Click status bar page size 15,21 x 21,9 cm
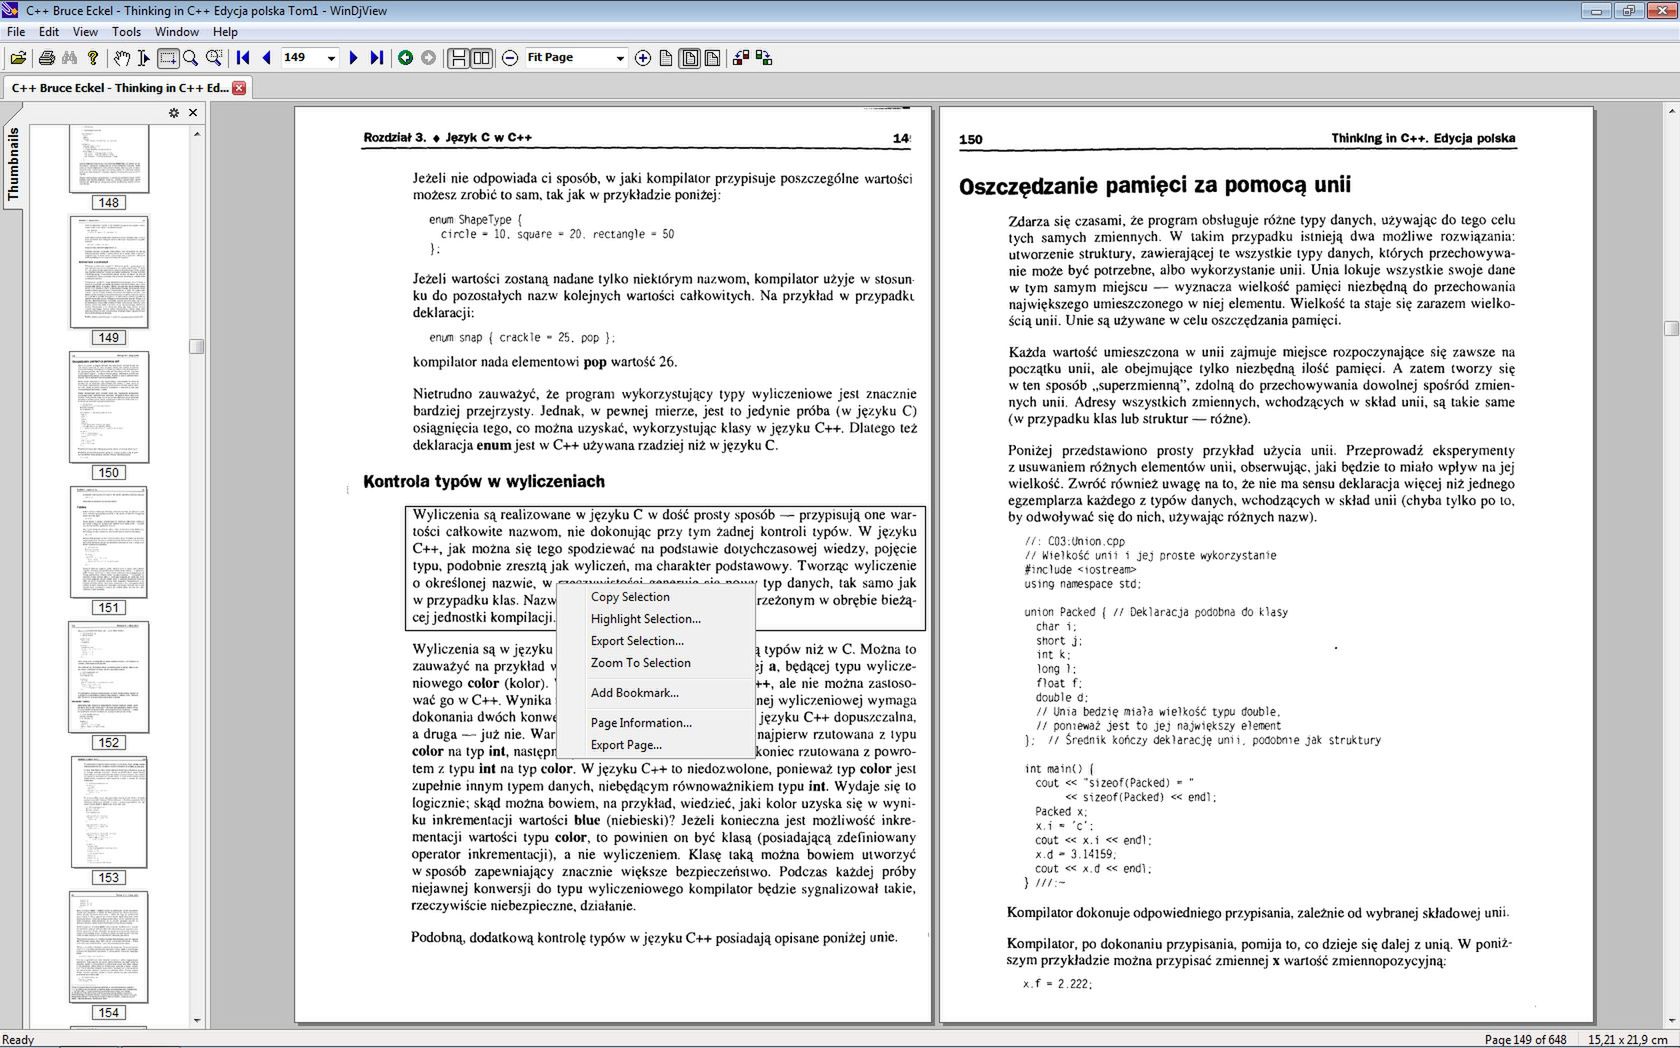Image resolution: width=1680 pixels, height=1048 pixels. [x=1627, y=1040]
